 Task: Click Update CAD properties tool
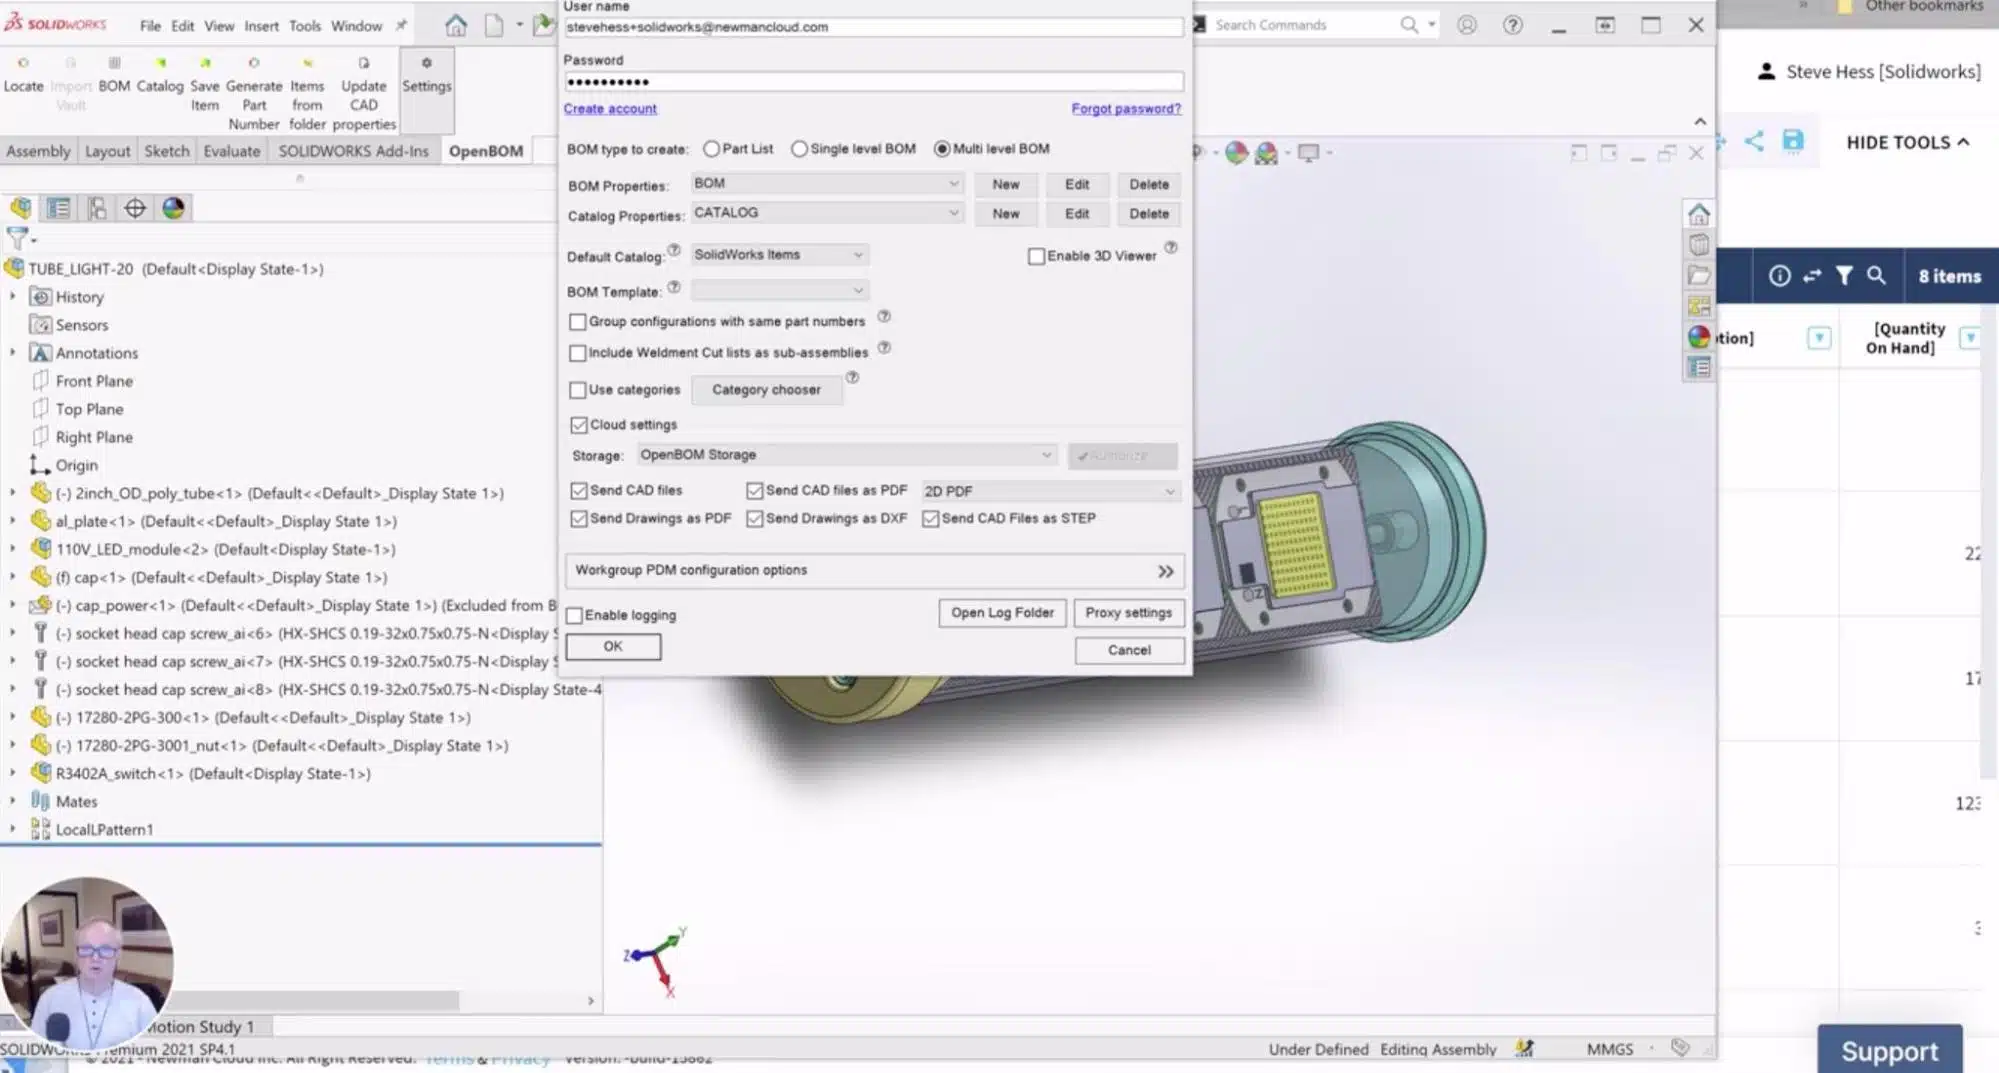tap(364, 94)
